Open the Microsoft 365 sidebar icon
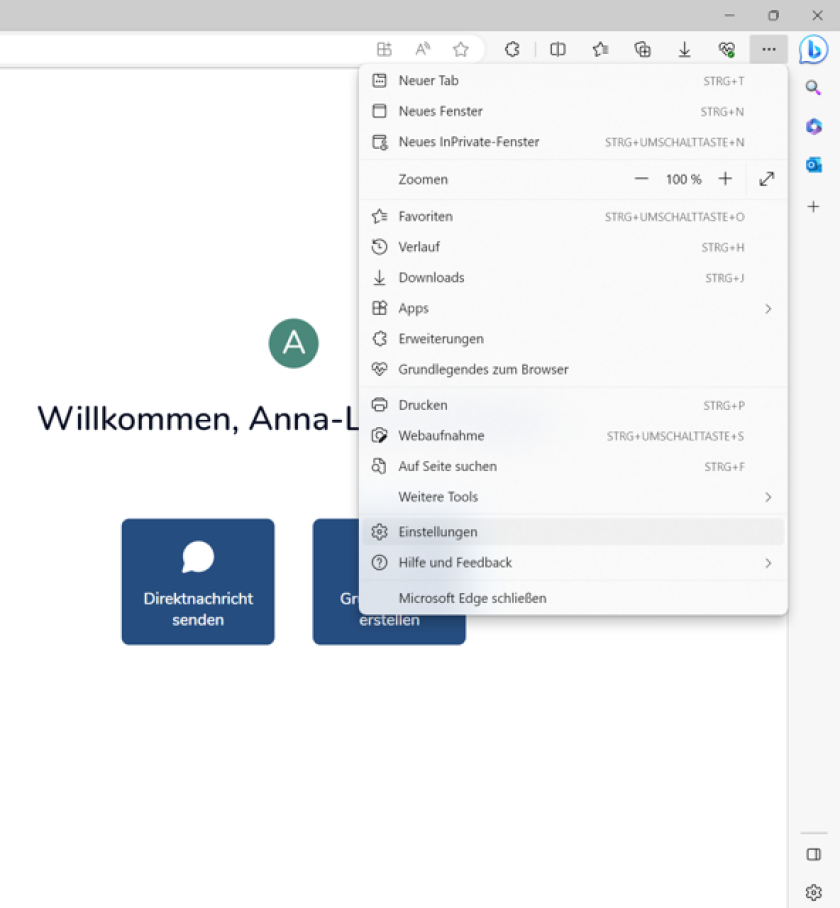Image resolution: width=840 pixels, height=908 pixels. point(813,127)
